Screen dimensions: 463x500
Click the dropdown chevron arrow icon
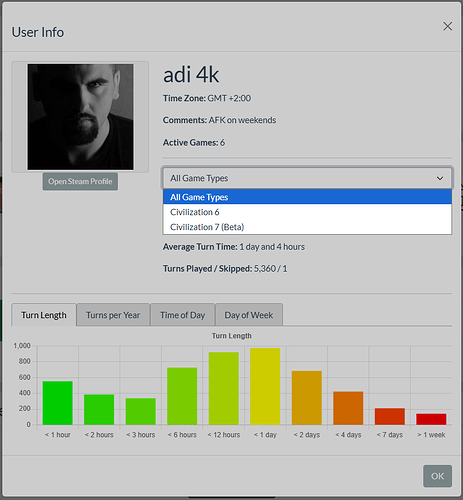click(x=440, y=178)
